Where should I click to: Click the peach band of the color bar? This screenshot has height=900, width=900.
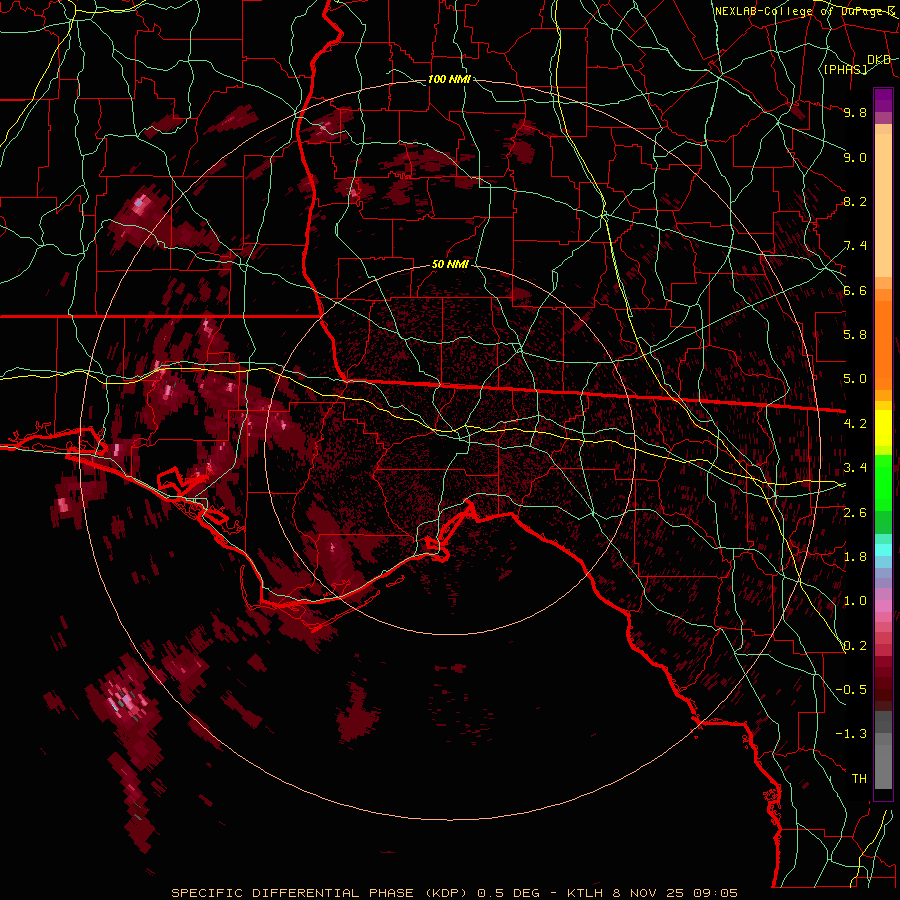883,205
